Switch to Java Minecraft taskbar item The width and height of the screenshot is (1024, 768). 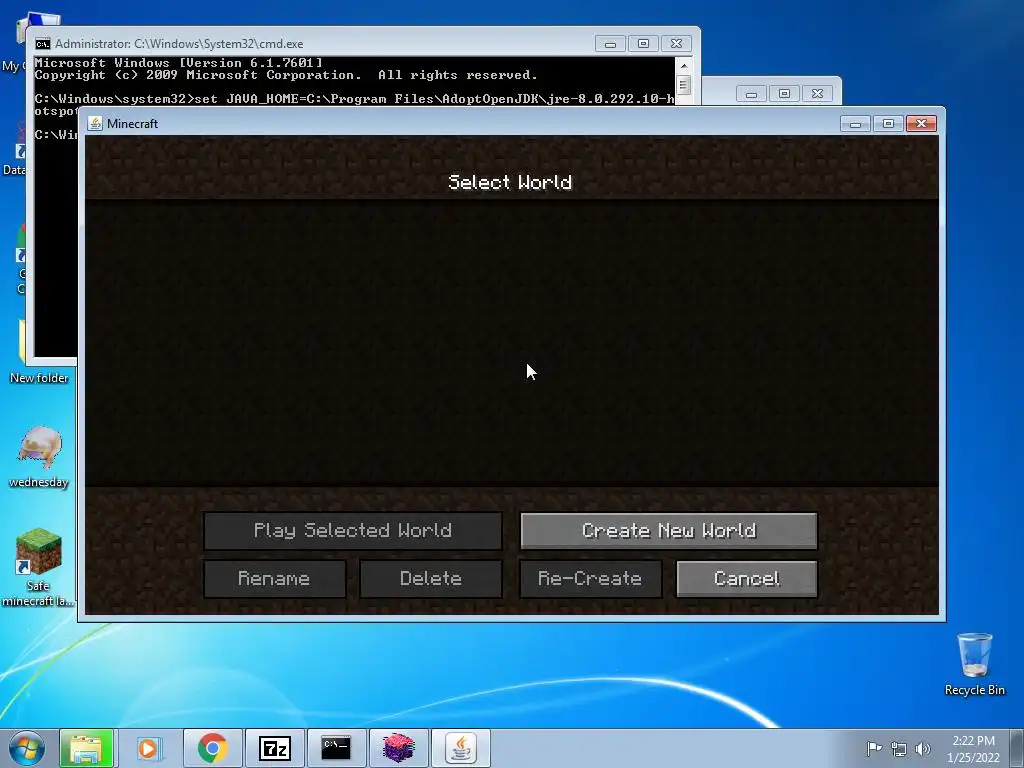click(460, 748)
